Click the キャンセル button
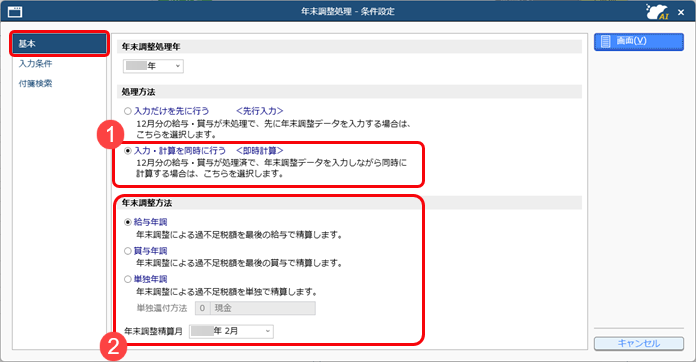Screen dimensions: 696x362 click(639, 343)
